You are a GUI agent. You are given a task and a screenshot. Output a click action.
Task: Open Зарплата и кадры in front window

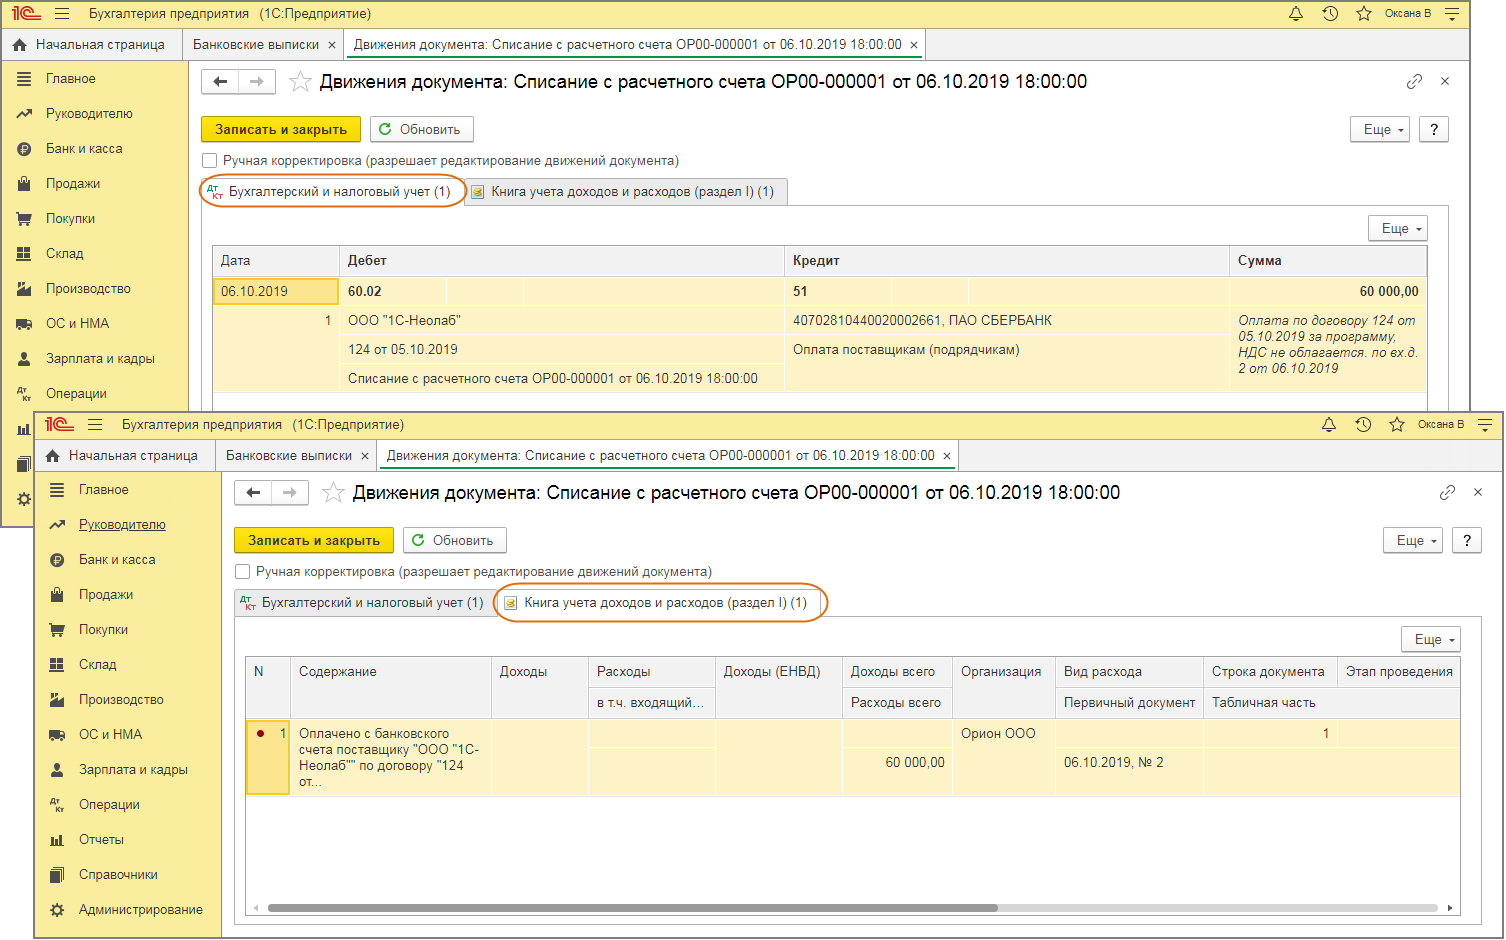pos(133,770)
